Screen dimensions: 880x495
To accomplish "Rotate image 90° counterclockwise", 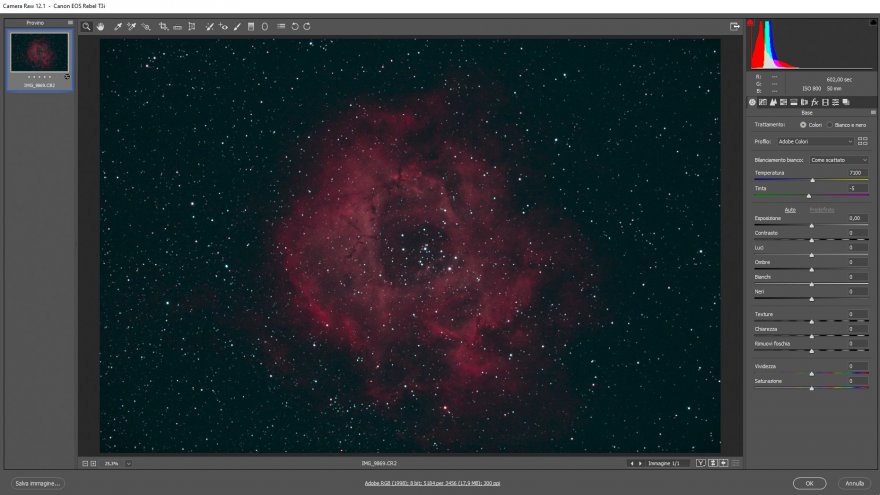I will [x=295, y=27].
